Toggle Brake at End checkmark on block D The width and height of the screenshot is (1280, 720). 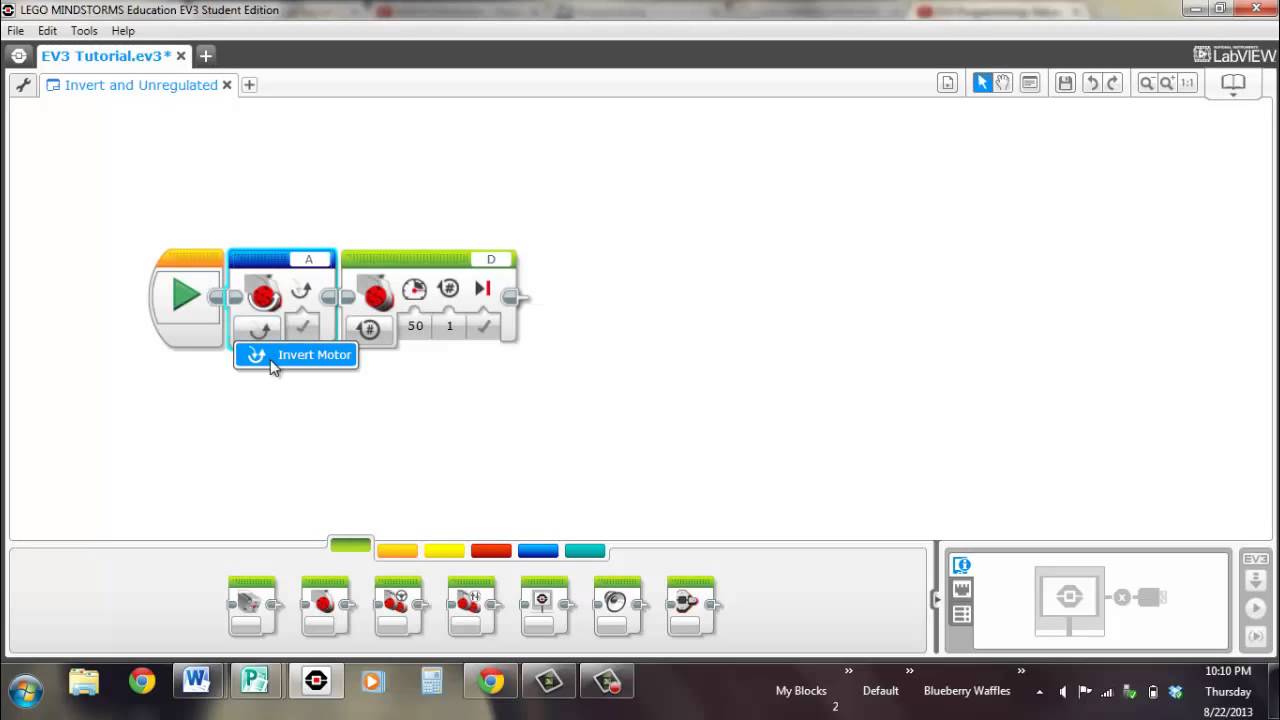pos(484,326)
